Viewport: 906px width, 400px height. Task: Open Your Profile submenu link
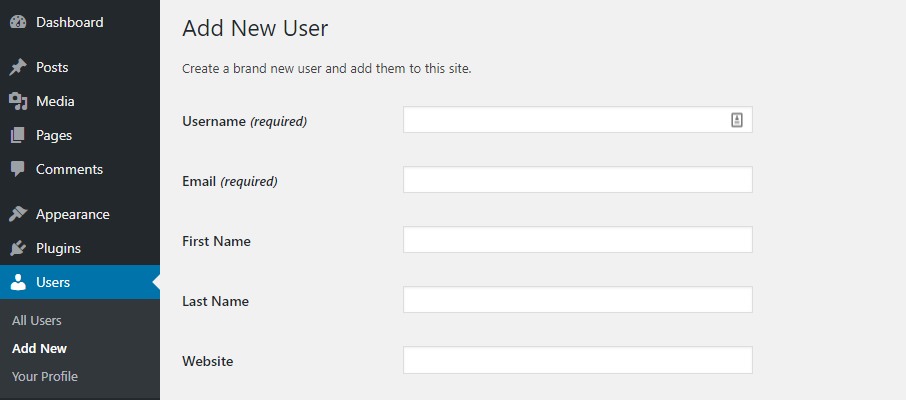[44, 376]
